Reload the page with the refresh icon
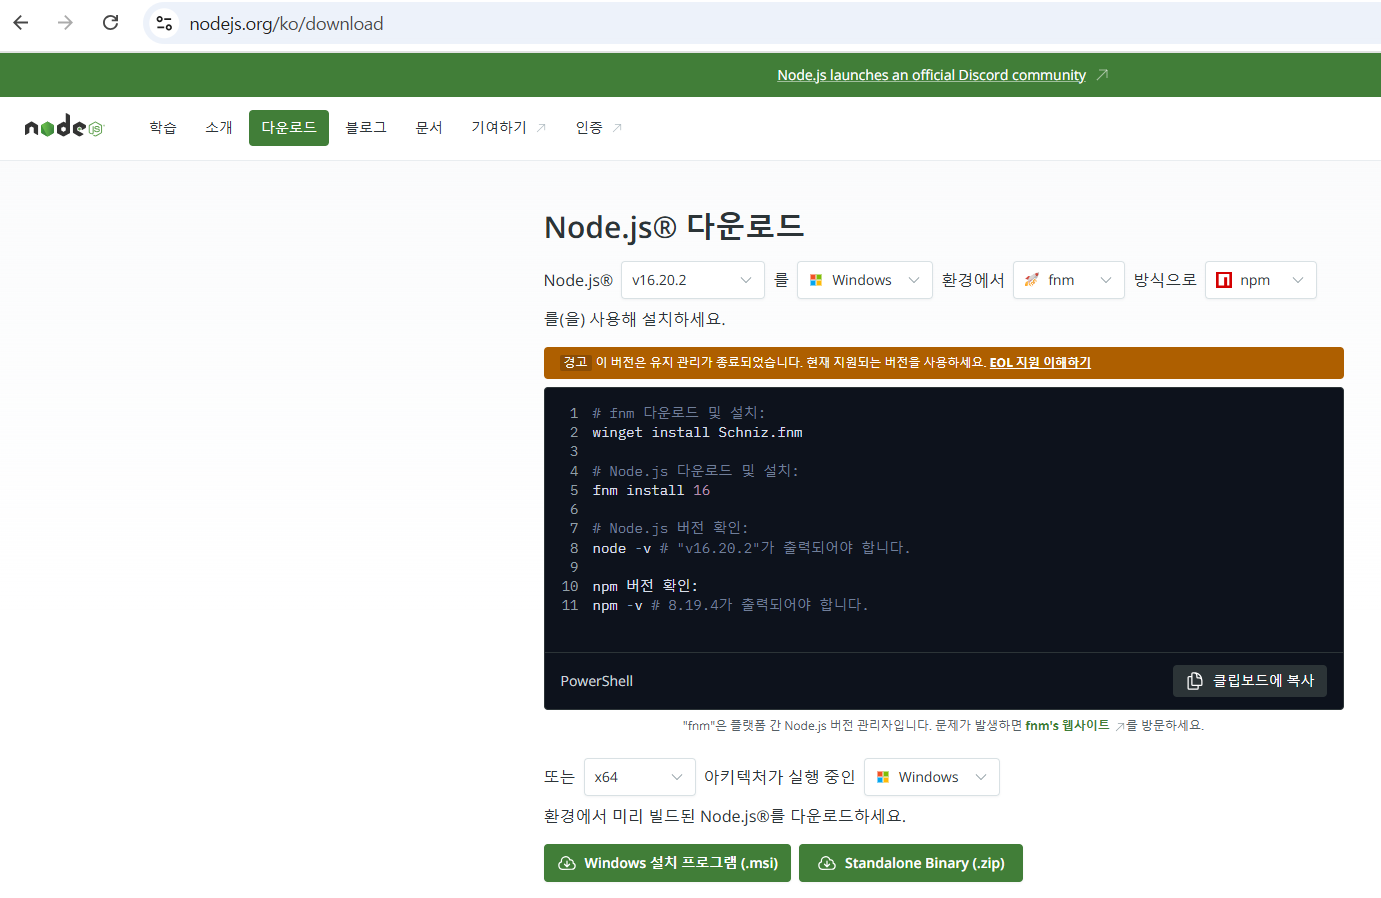The height and width of the screenshot is (898, 1381). (111, 23)
